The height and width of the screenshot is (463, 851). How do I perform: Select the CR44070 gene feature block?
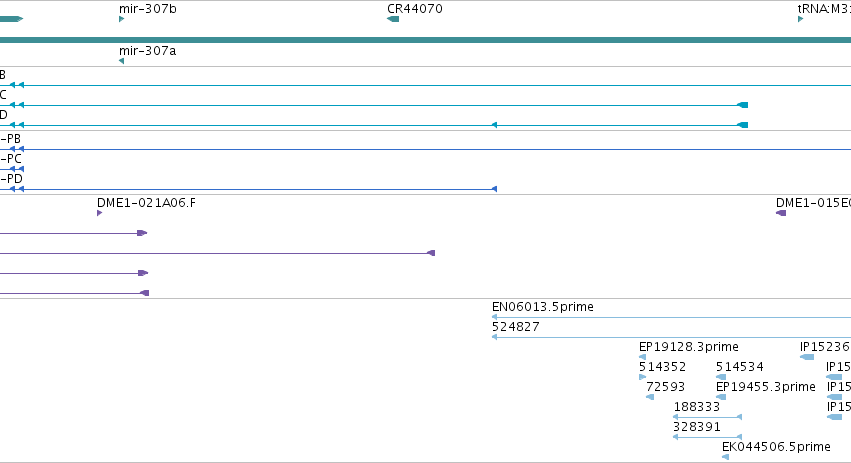[393, 19]
